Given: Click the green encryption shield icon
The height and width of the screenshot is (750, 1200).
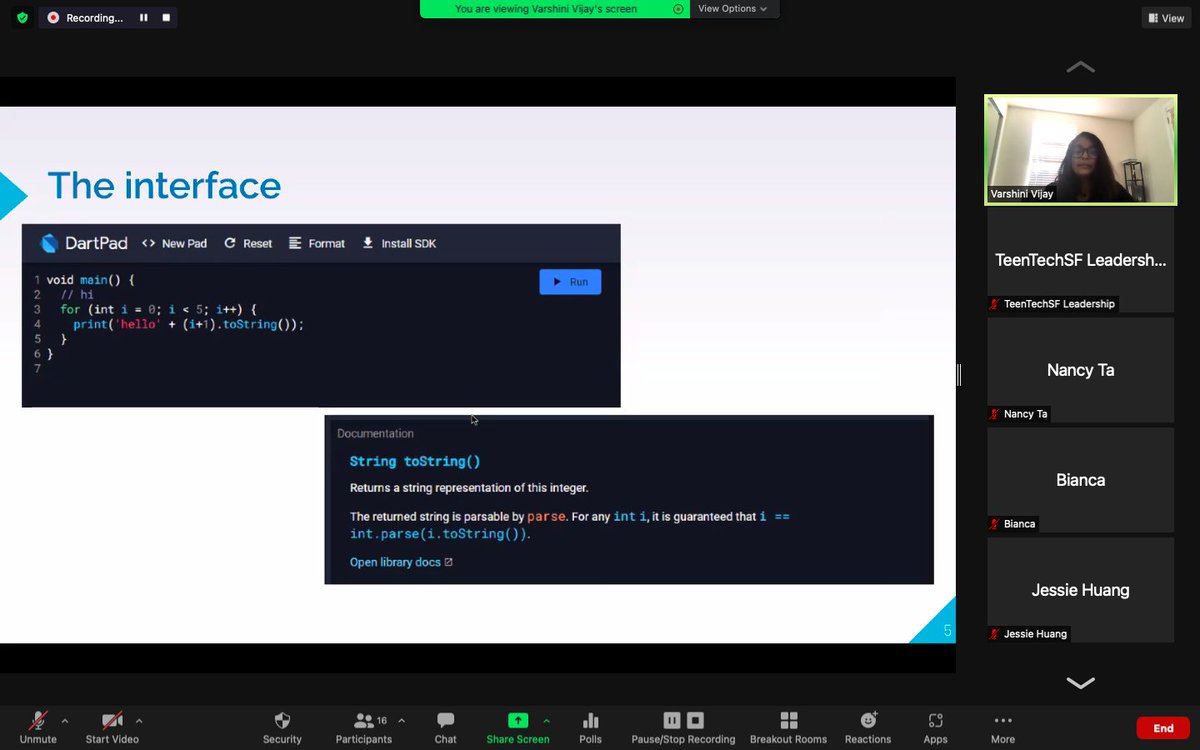Looking at the screenshot, I should pos(22,18).
